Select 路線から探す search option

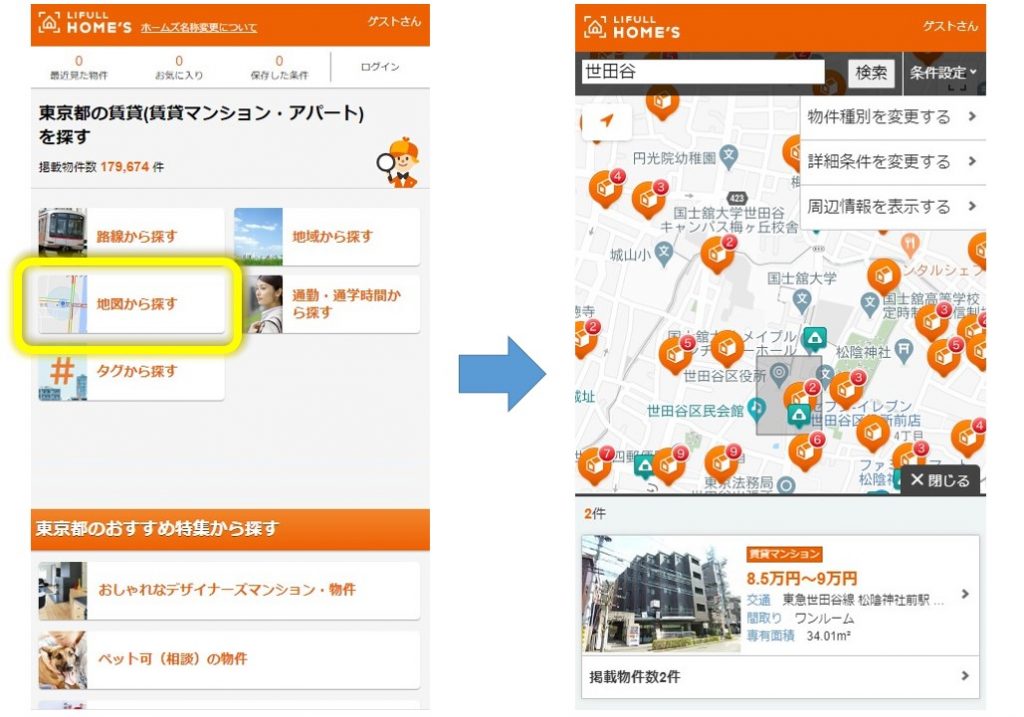[131, 236]
